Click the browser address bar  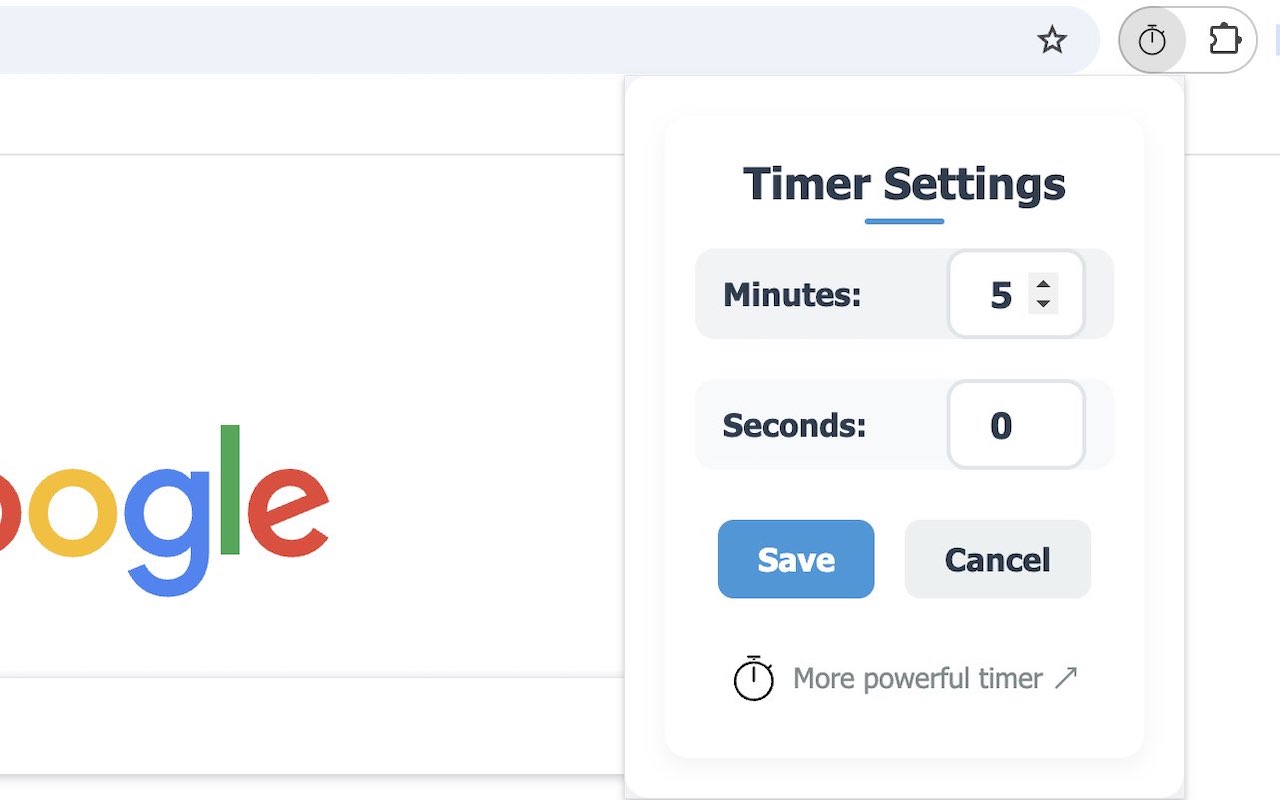point(500,40)
